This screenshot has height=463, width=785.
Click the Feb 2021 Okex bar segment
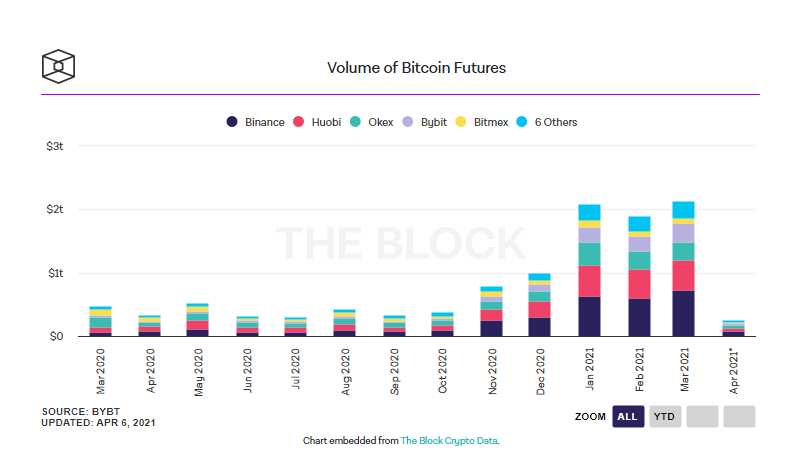(x=637, y=260)
